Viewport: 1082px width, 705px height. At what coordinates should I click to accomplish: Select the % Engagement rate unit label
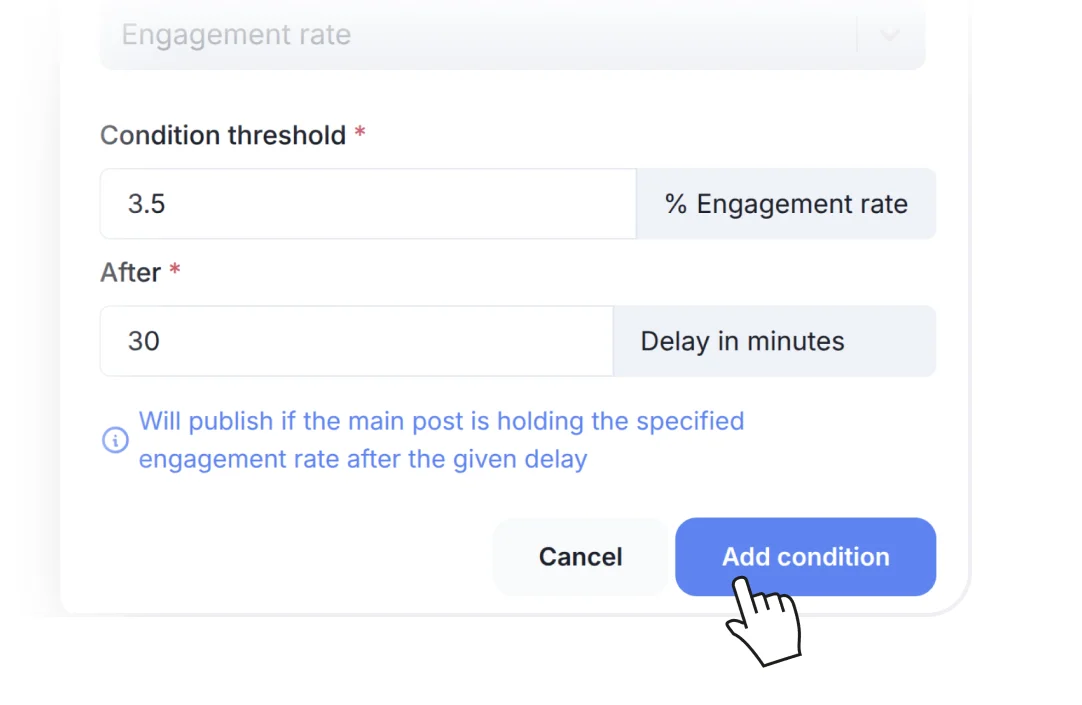click(x=785, y=204)
